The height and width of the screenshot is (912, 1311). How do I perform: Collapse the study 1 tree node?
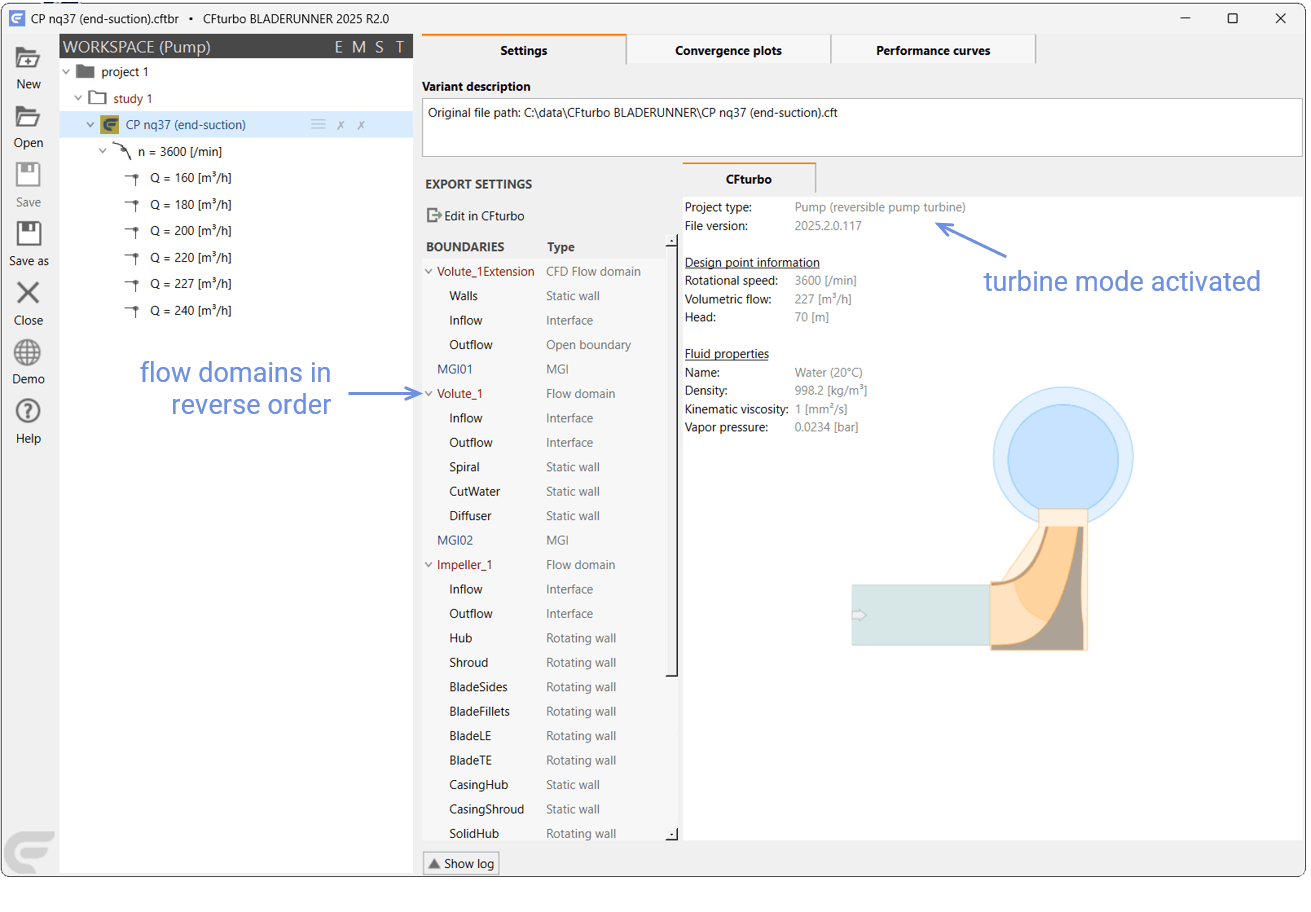78,98
